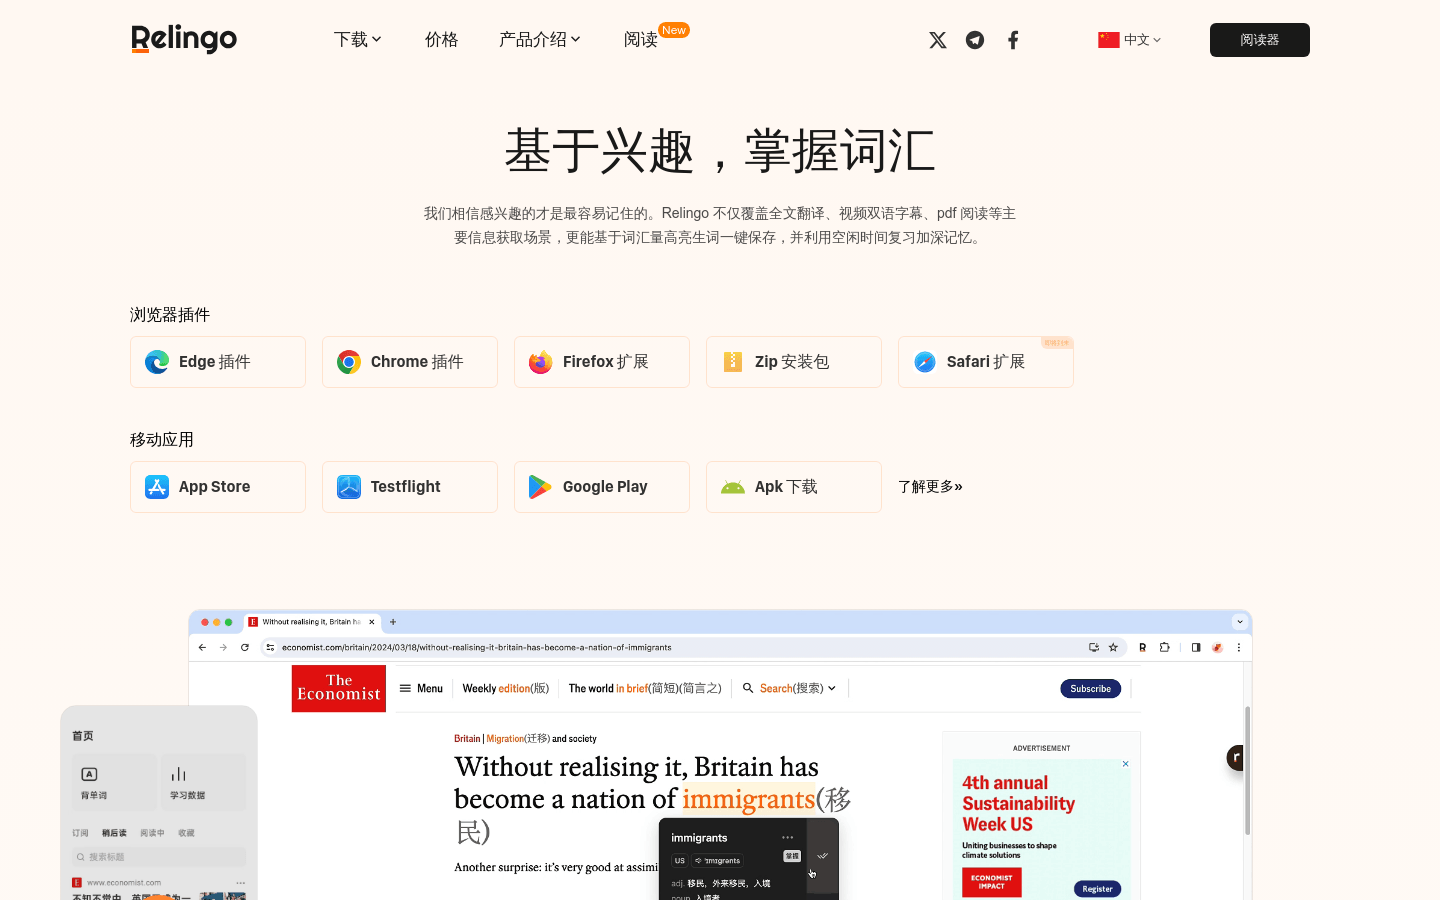The image size is (1440, 900).
Task: Open the 价格 menu item
Action: coord(441,39)
